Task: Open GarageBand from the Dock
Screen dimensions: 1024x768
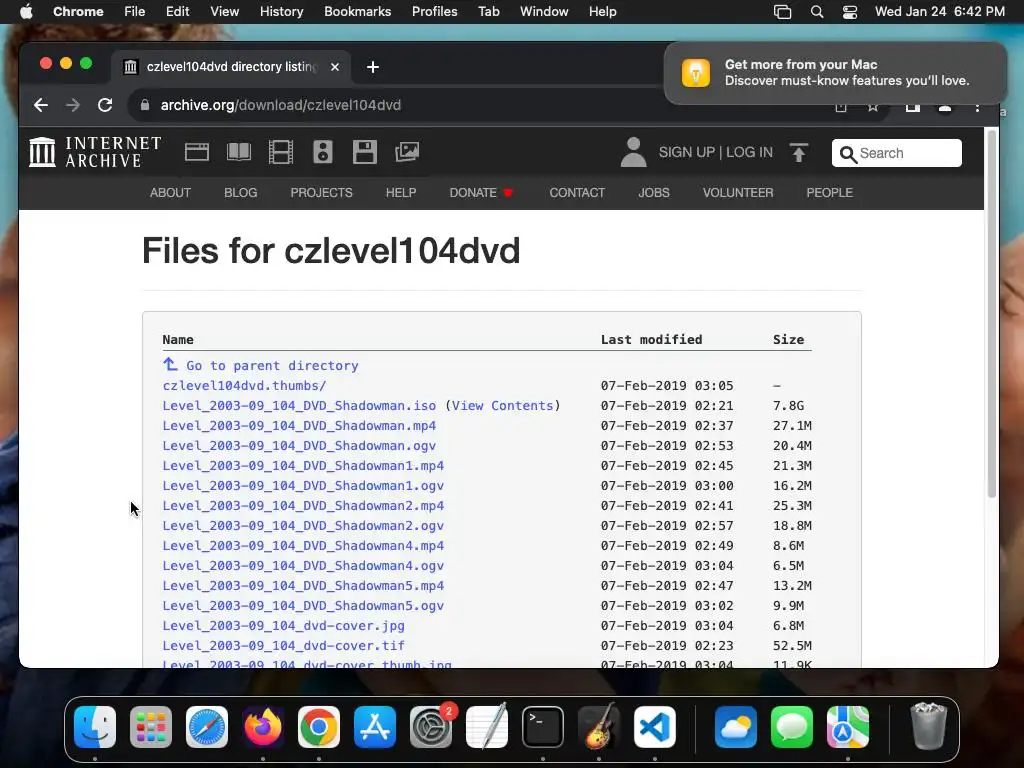Action: pyautogui.click(x=599, y=727)
